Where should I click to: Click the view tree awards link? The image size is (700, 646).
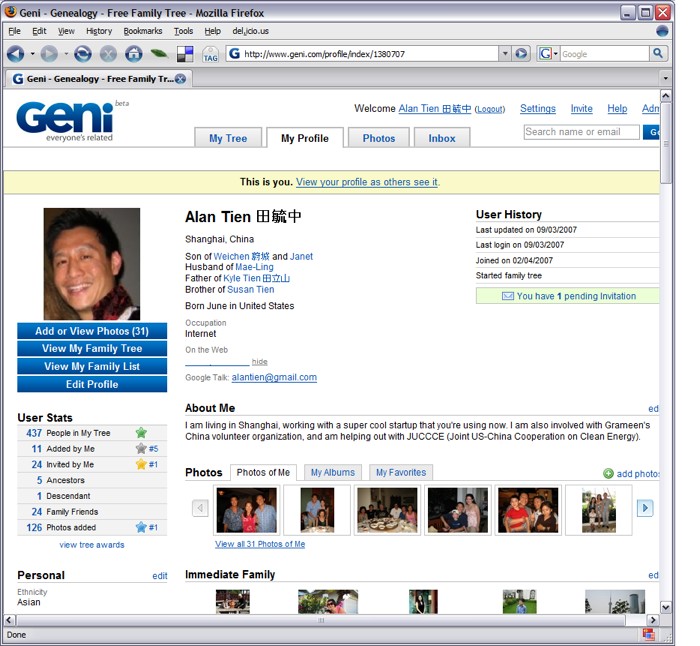click(92, 545)
